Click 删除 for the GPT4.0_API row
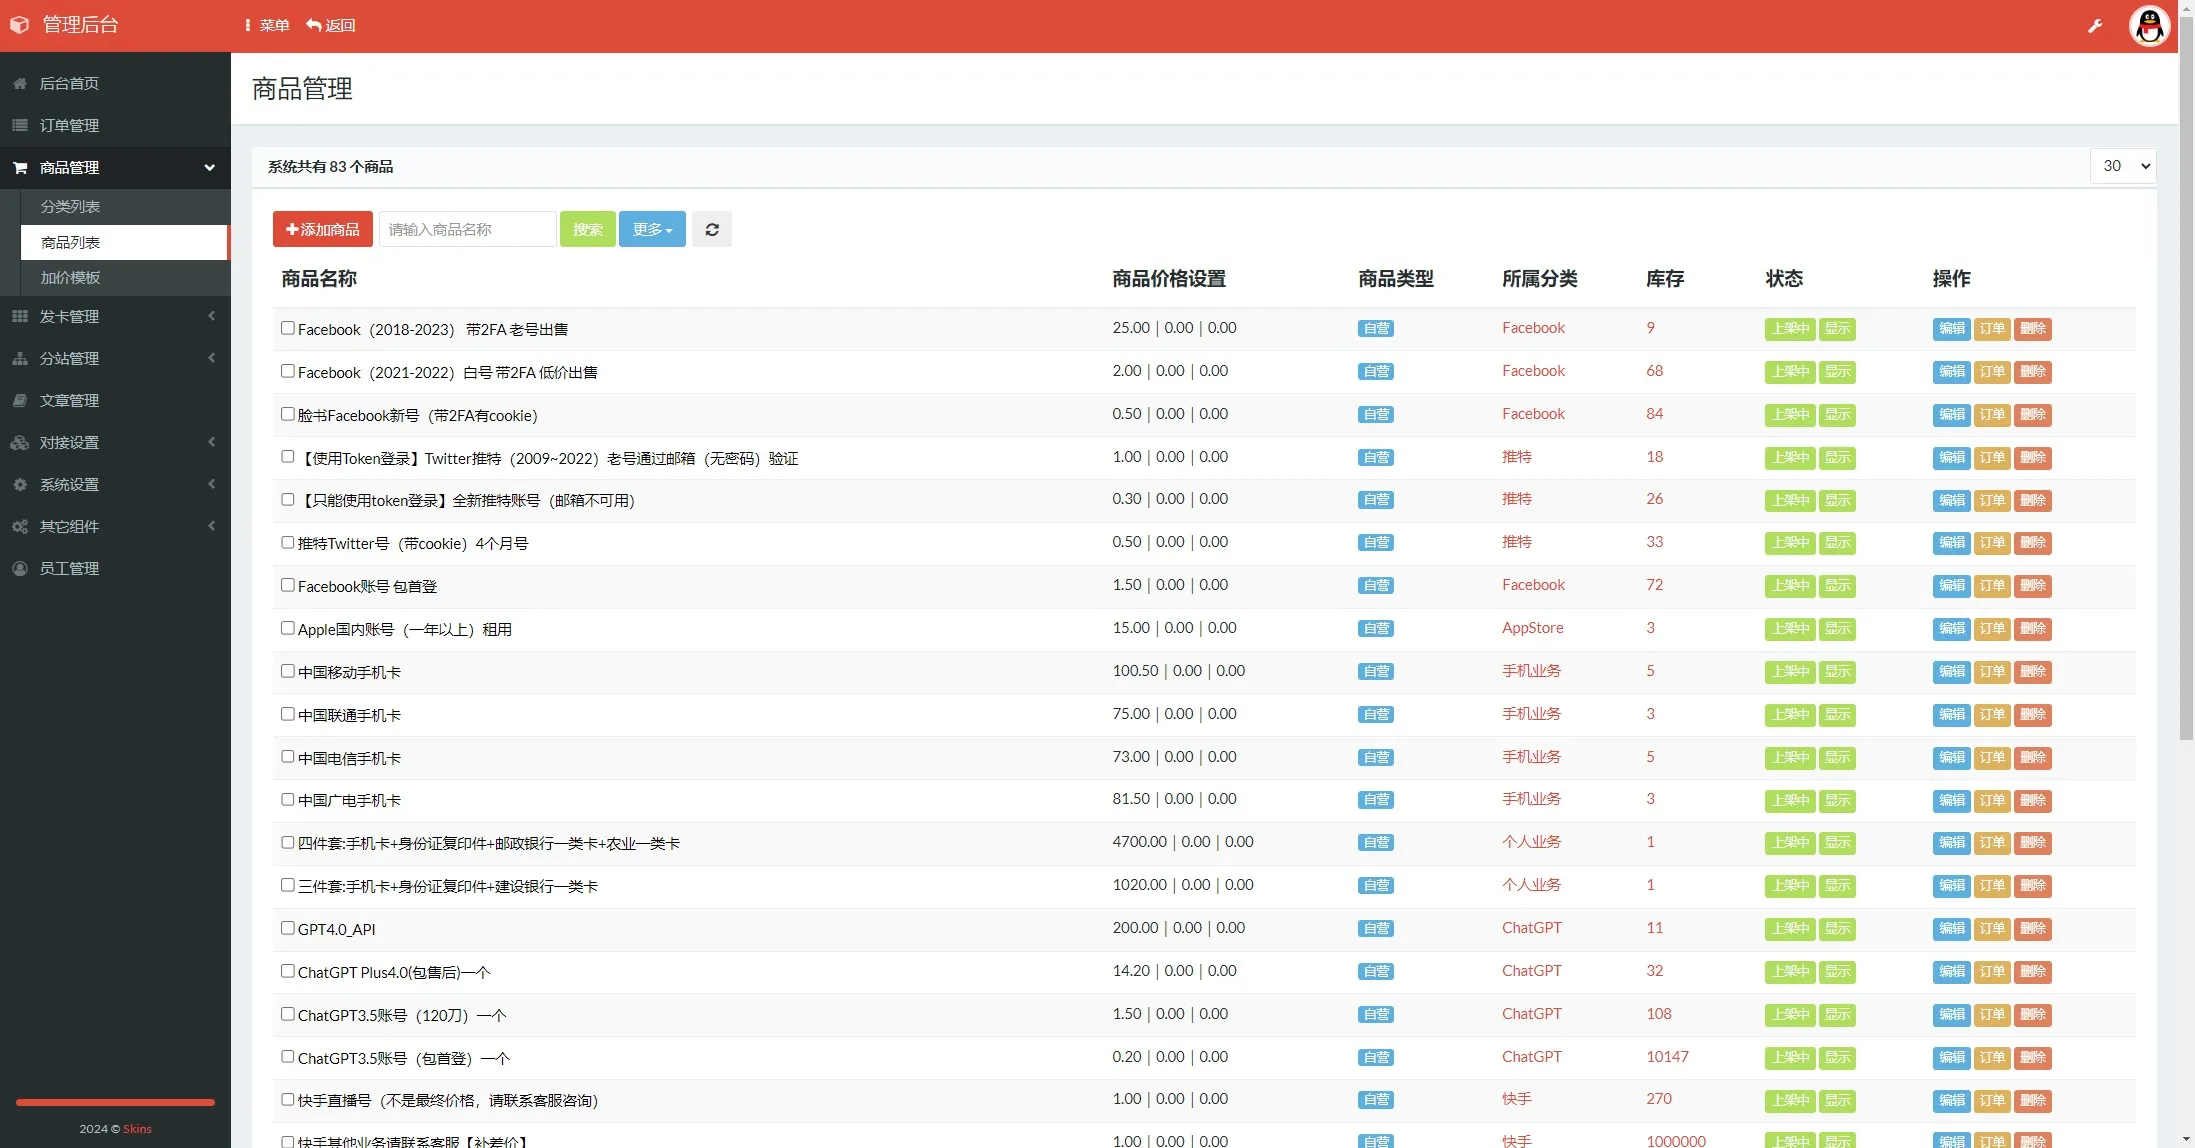Viewport: 2195px width, 1148px height. pos(2032,928)
